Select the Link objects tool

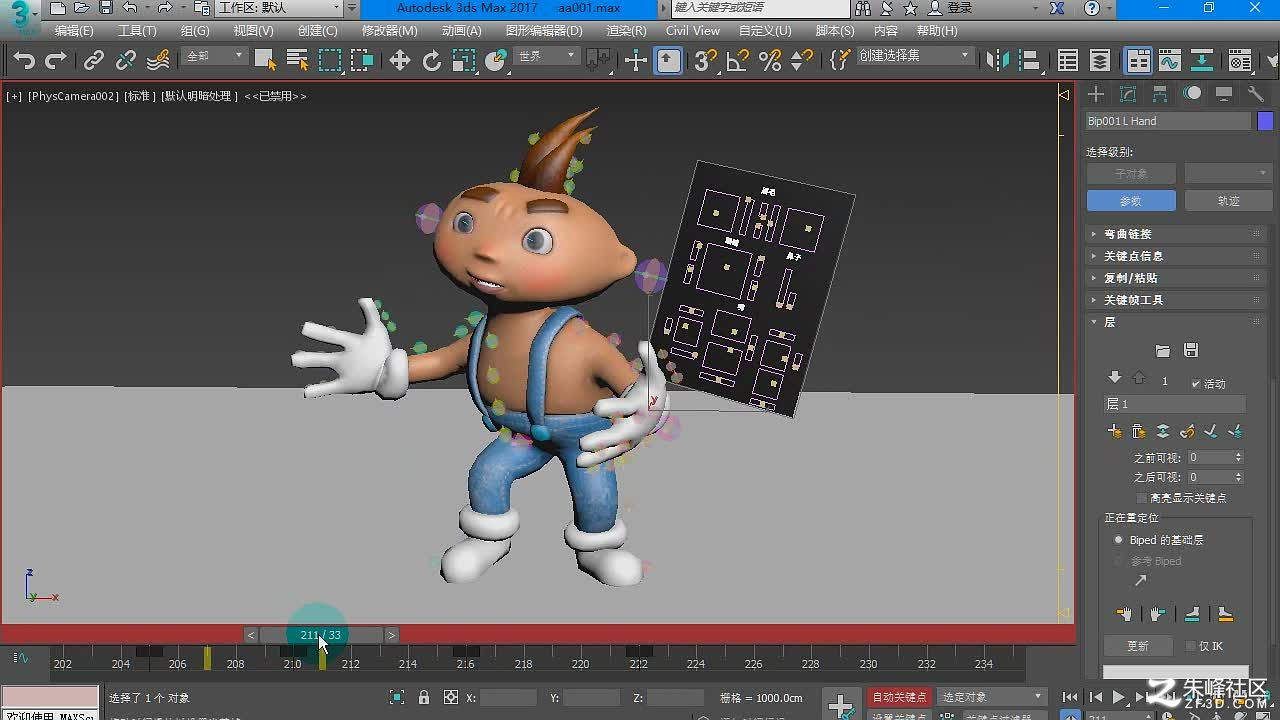94,61
